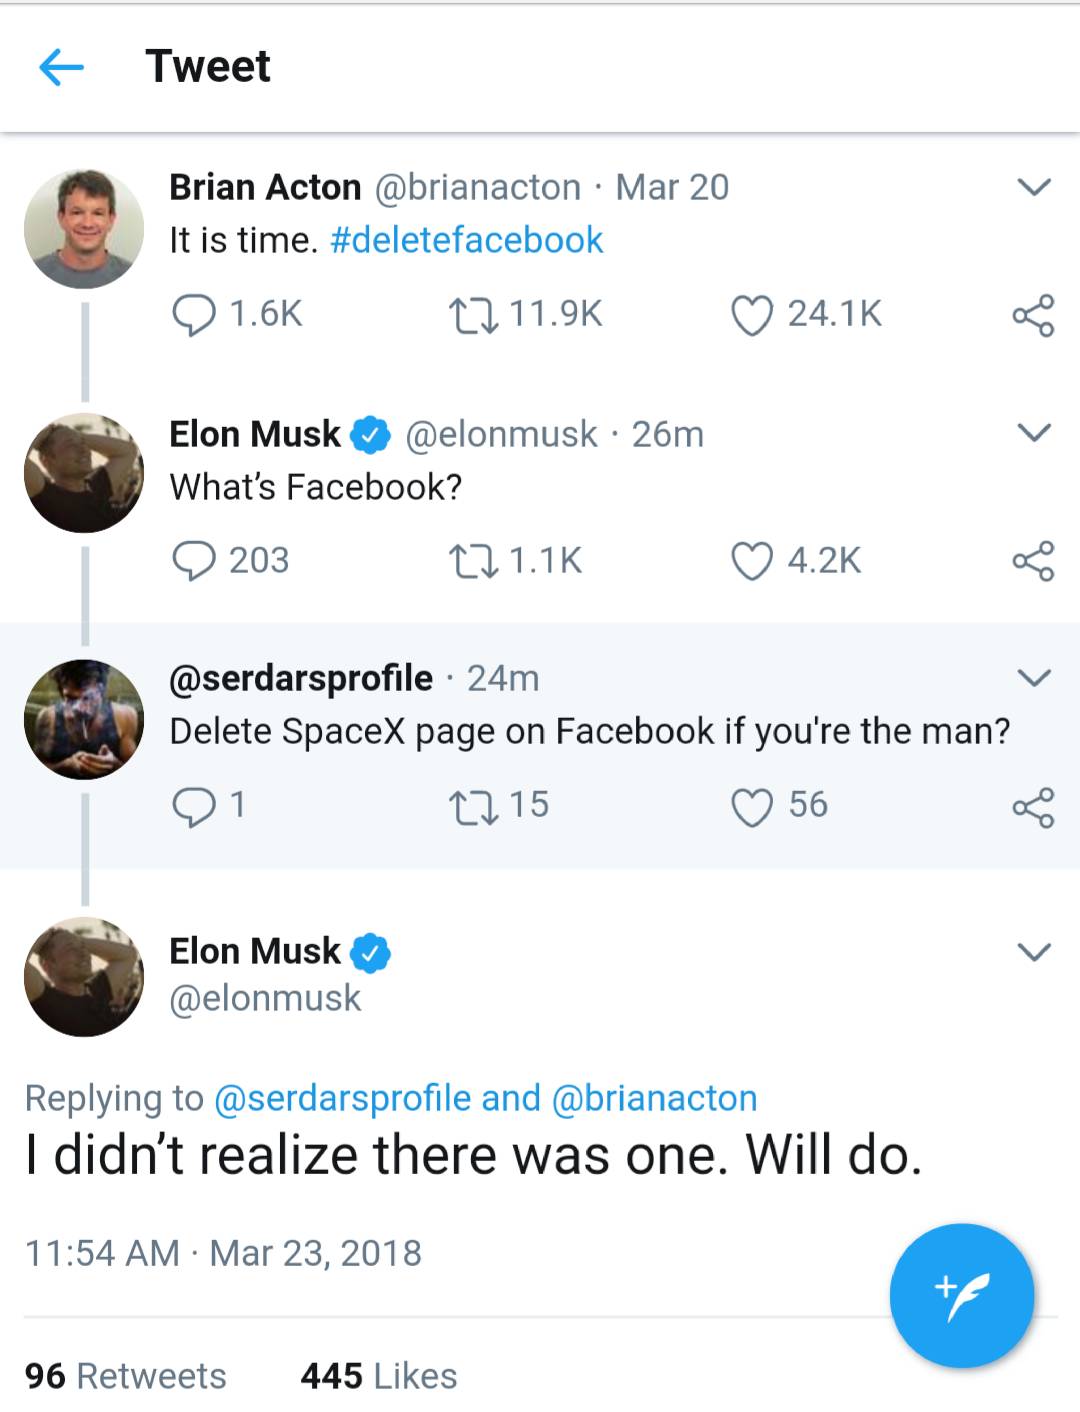This screenshot has width=1080, height=1412.
Task: Tap Elon Musk's verified badge
Action: point(368,433)
